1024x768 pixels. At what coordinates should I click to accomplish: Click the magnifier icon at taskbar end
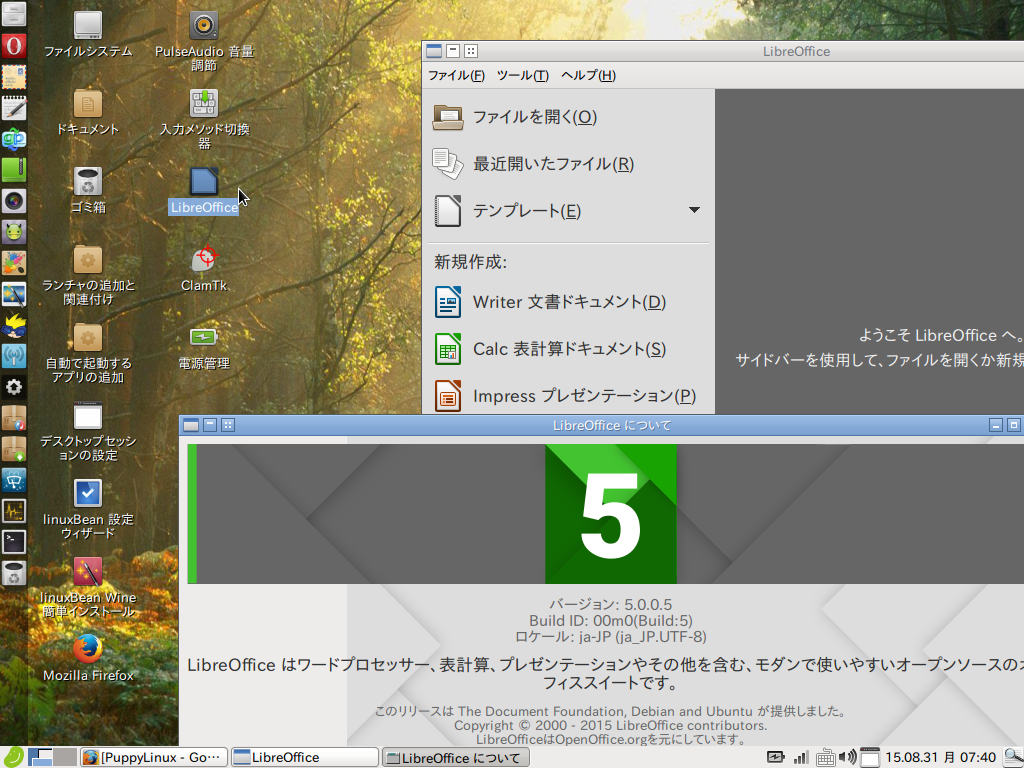[1013, 758]
